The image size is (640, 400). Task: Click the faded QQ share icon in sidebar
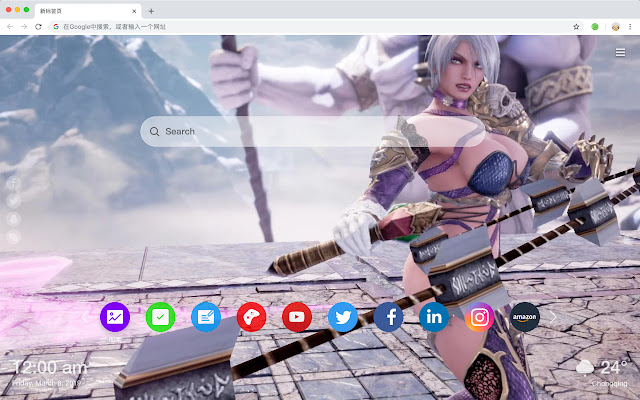(13, 219)
